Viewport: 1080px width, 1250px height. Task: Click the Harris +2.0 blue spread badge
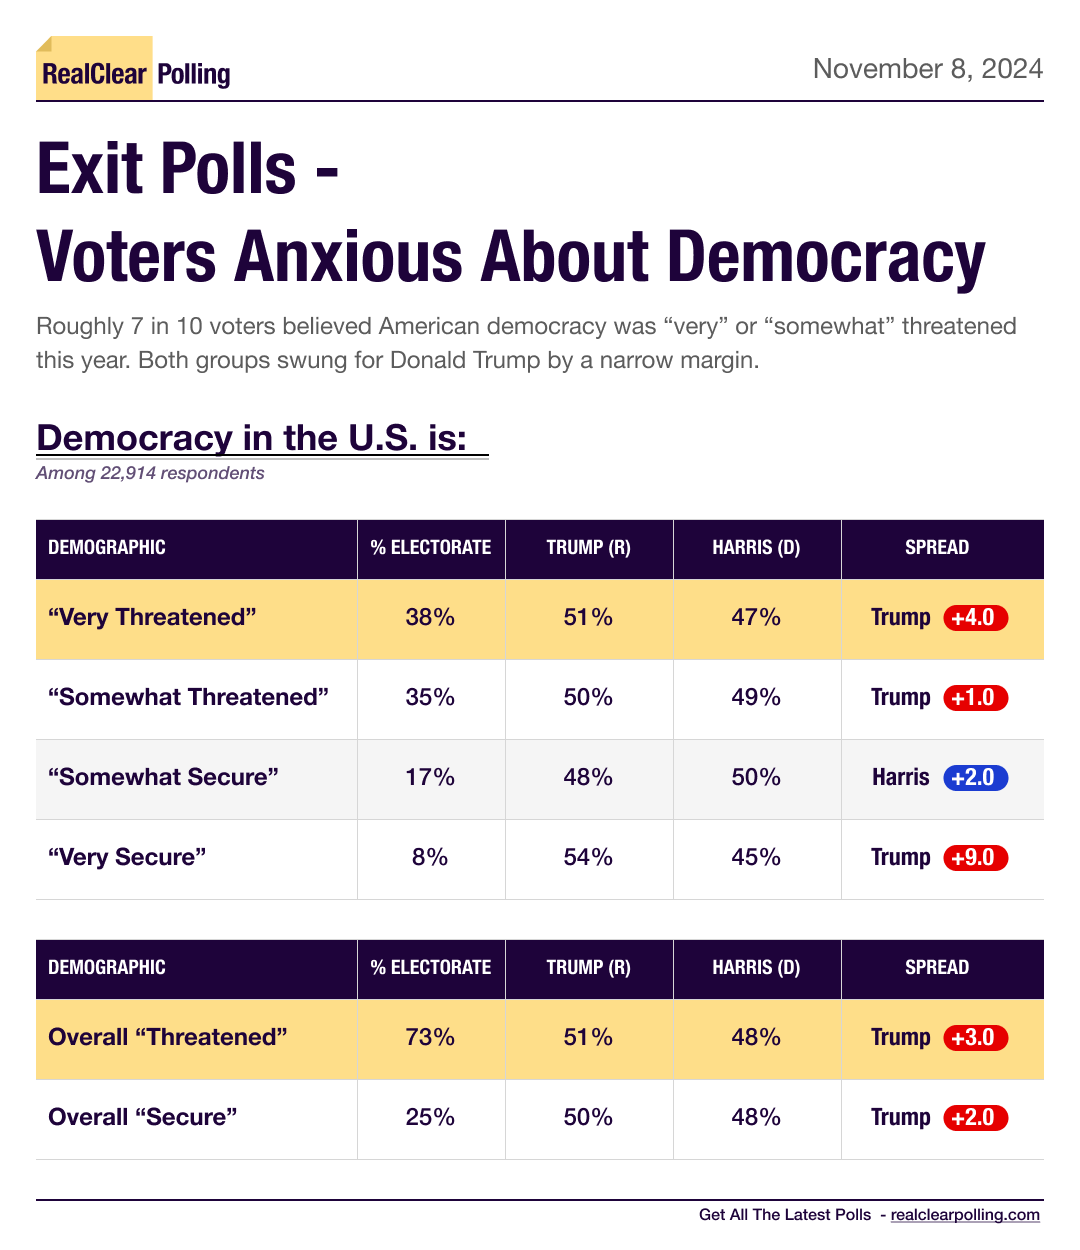(975, 777)
